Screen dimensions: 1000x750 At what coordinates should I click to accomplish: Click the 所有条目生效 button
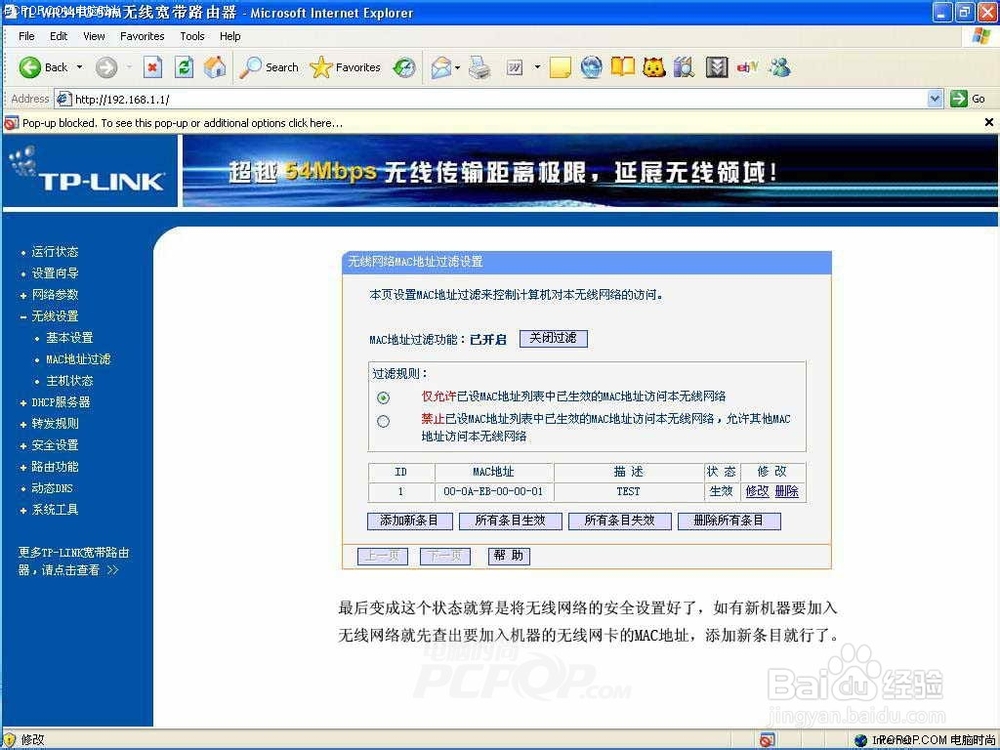(510, 521)
